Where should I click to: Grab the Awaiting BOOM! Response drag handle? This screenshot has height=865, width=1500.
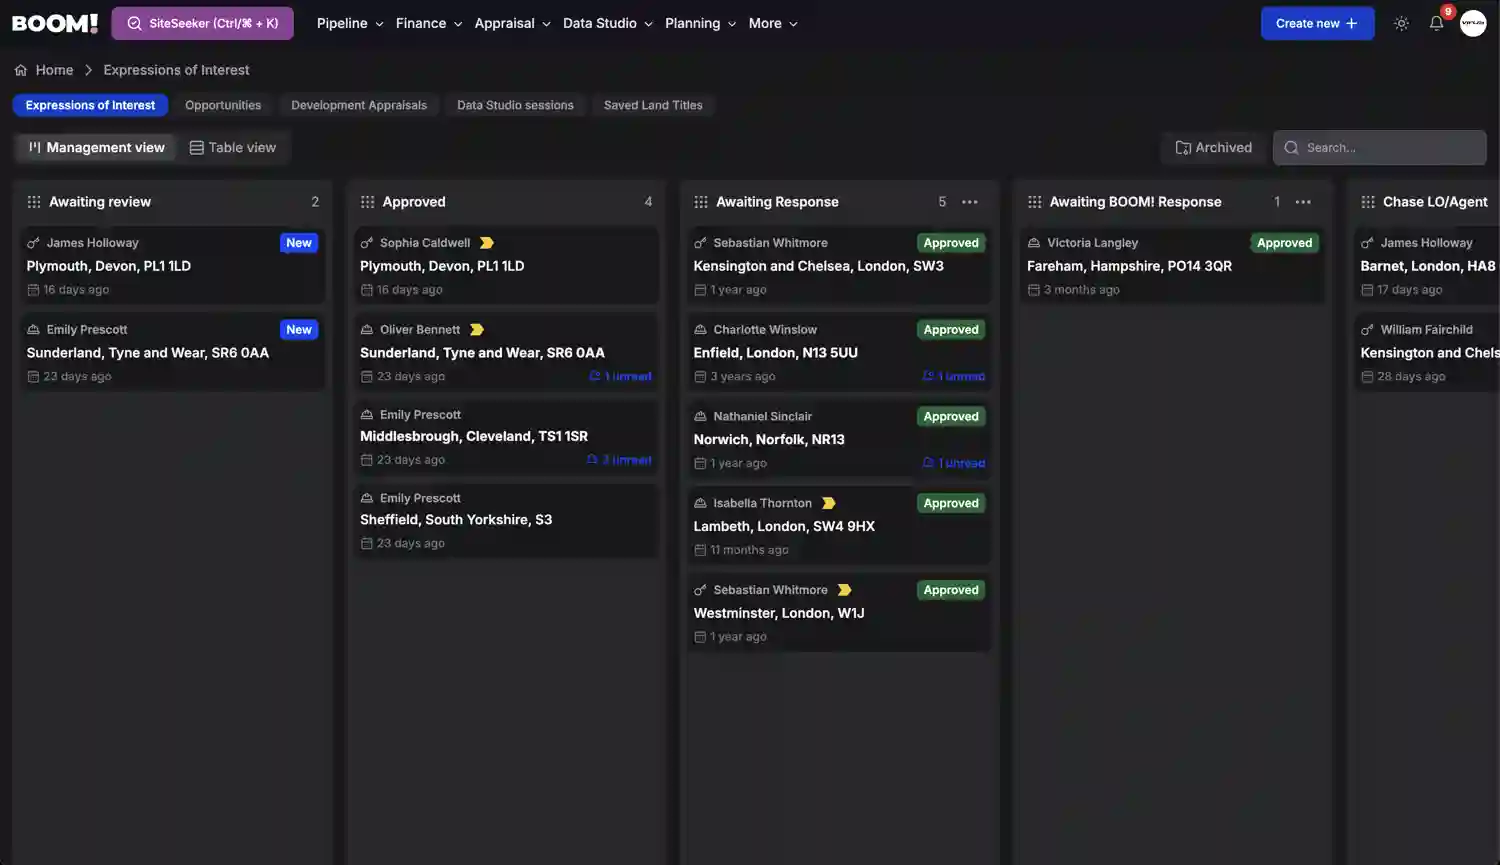(x=1034, y=202)
